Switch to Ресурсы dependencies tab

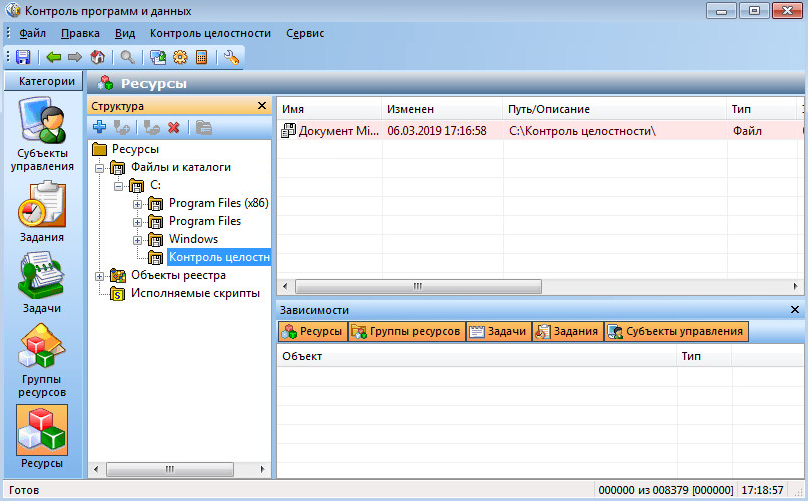coord(313,331)
